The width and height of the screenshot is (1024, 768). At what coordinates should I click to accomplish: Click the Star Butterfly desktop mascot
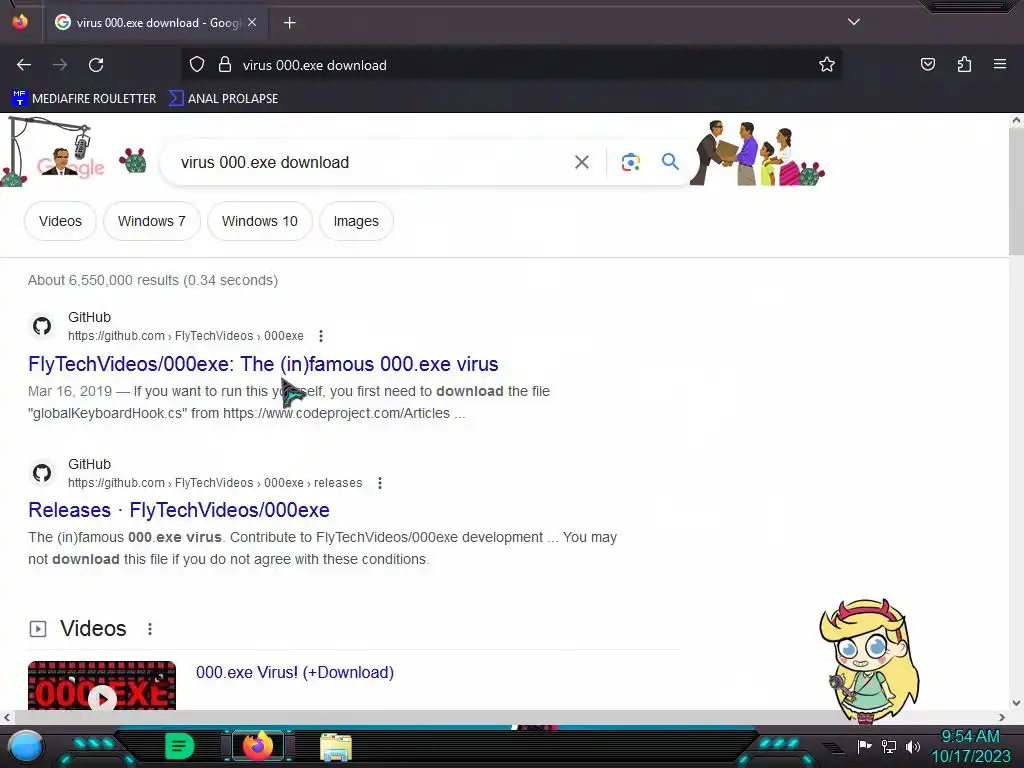869,661
